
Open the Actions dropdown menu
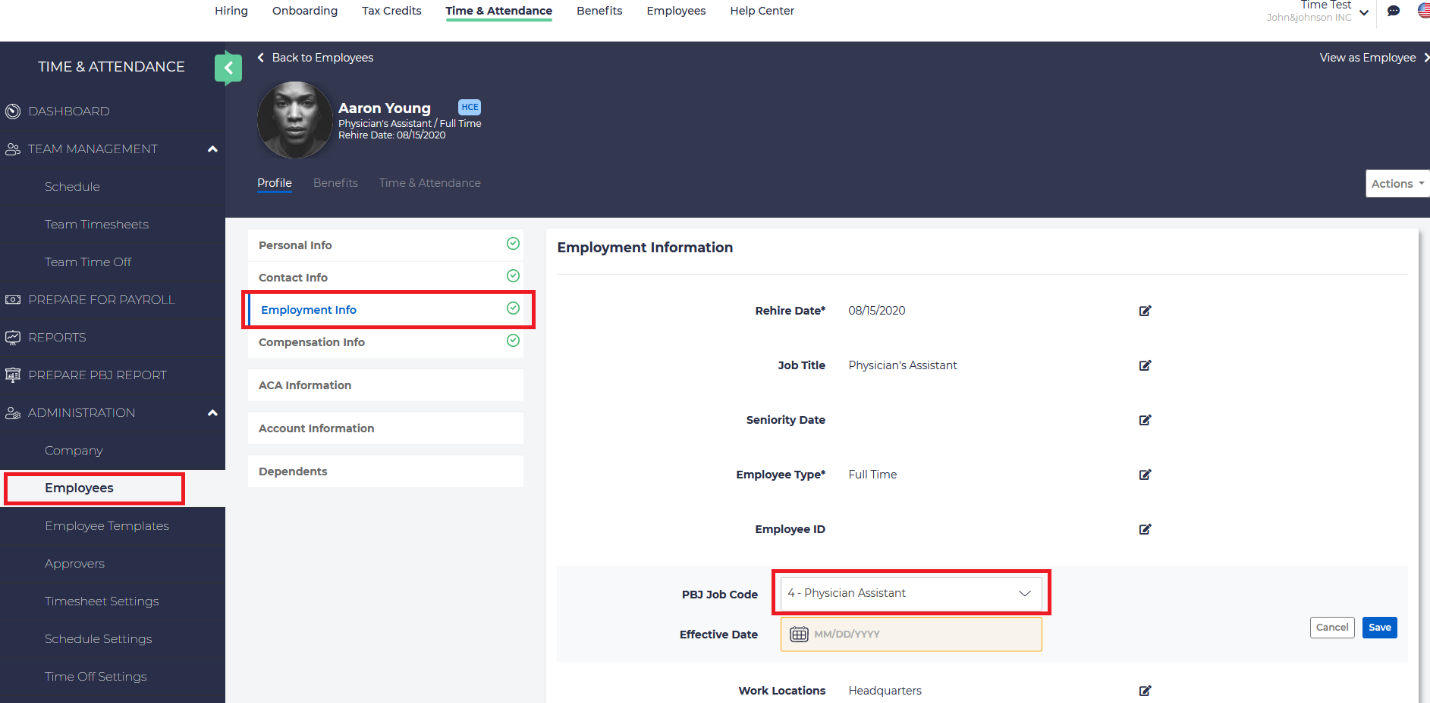point(1397,184)
